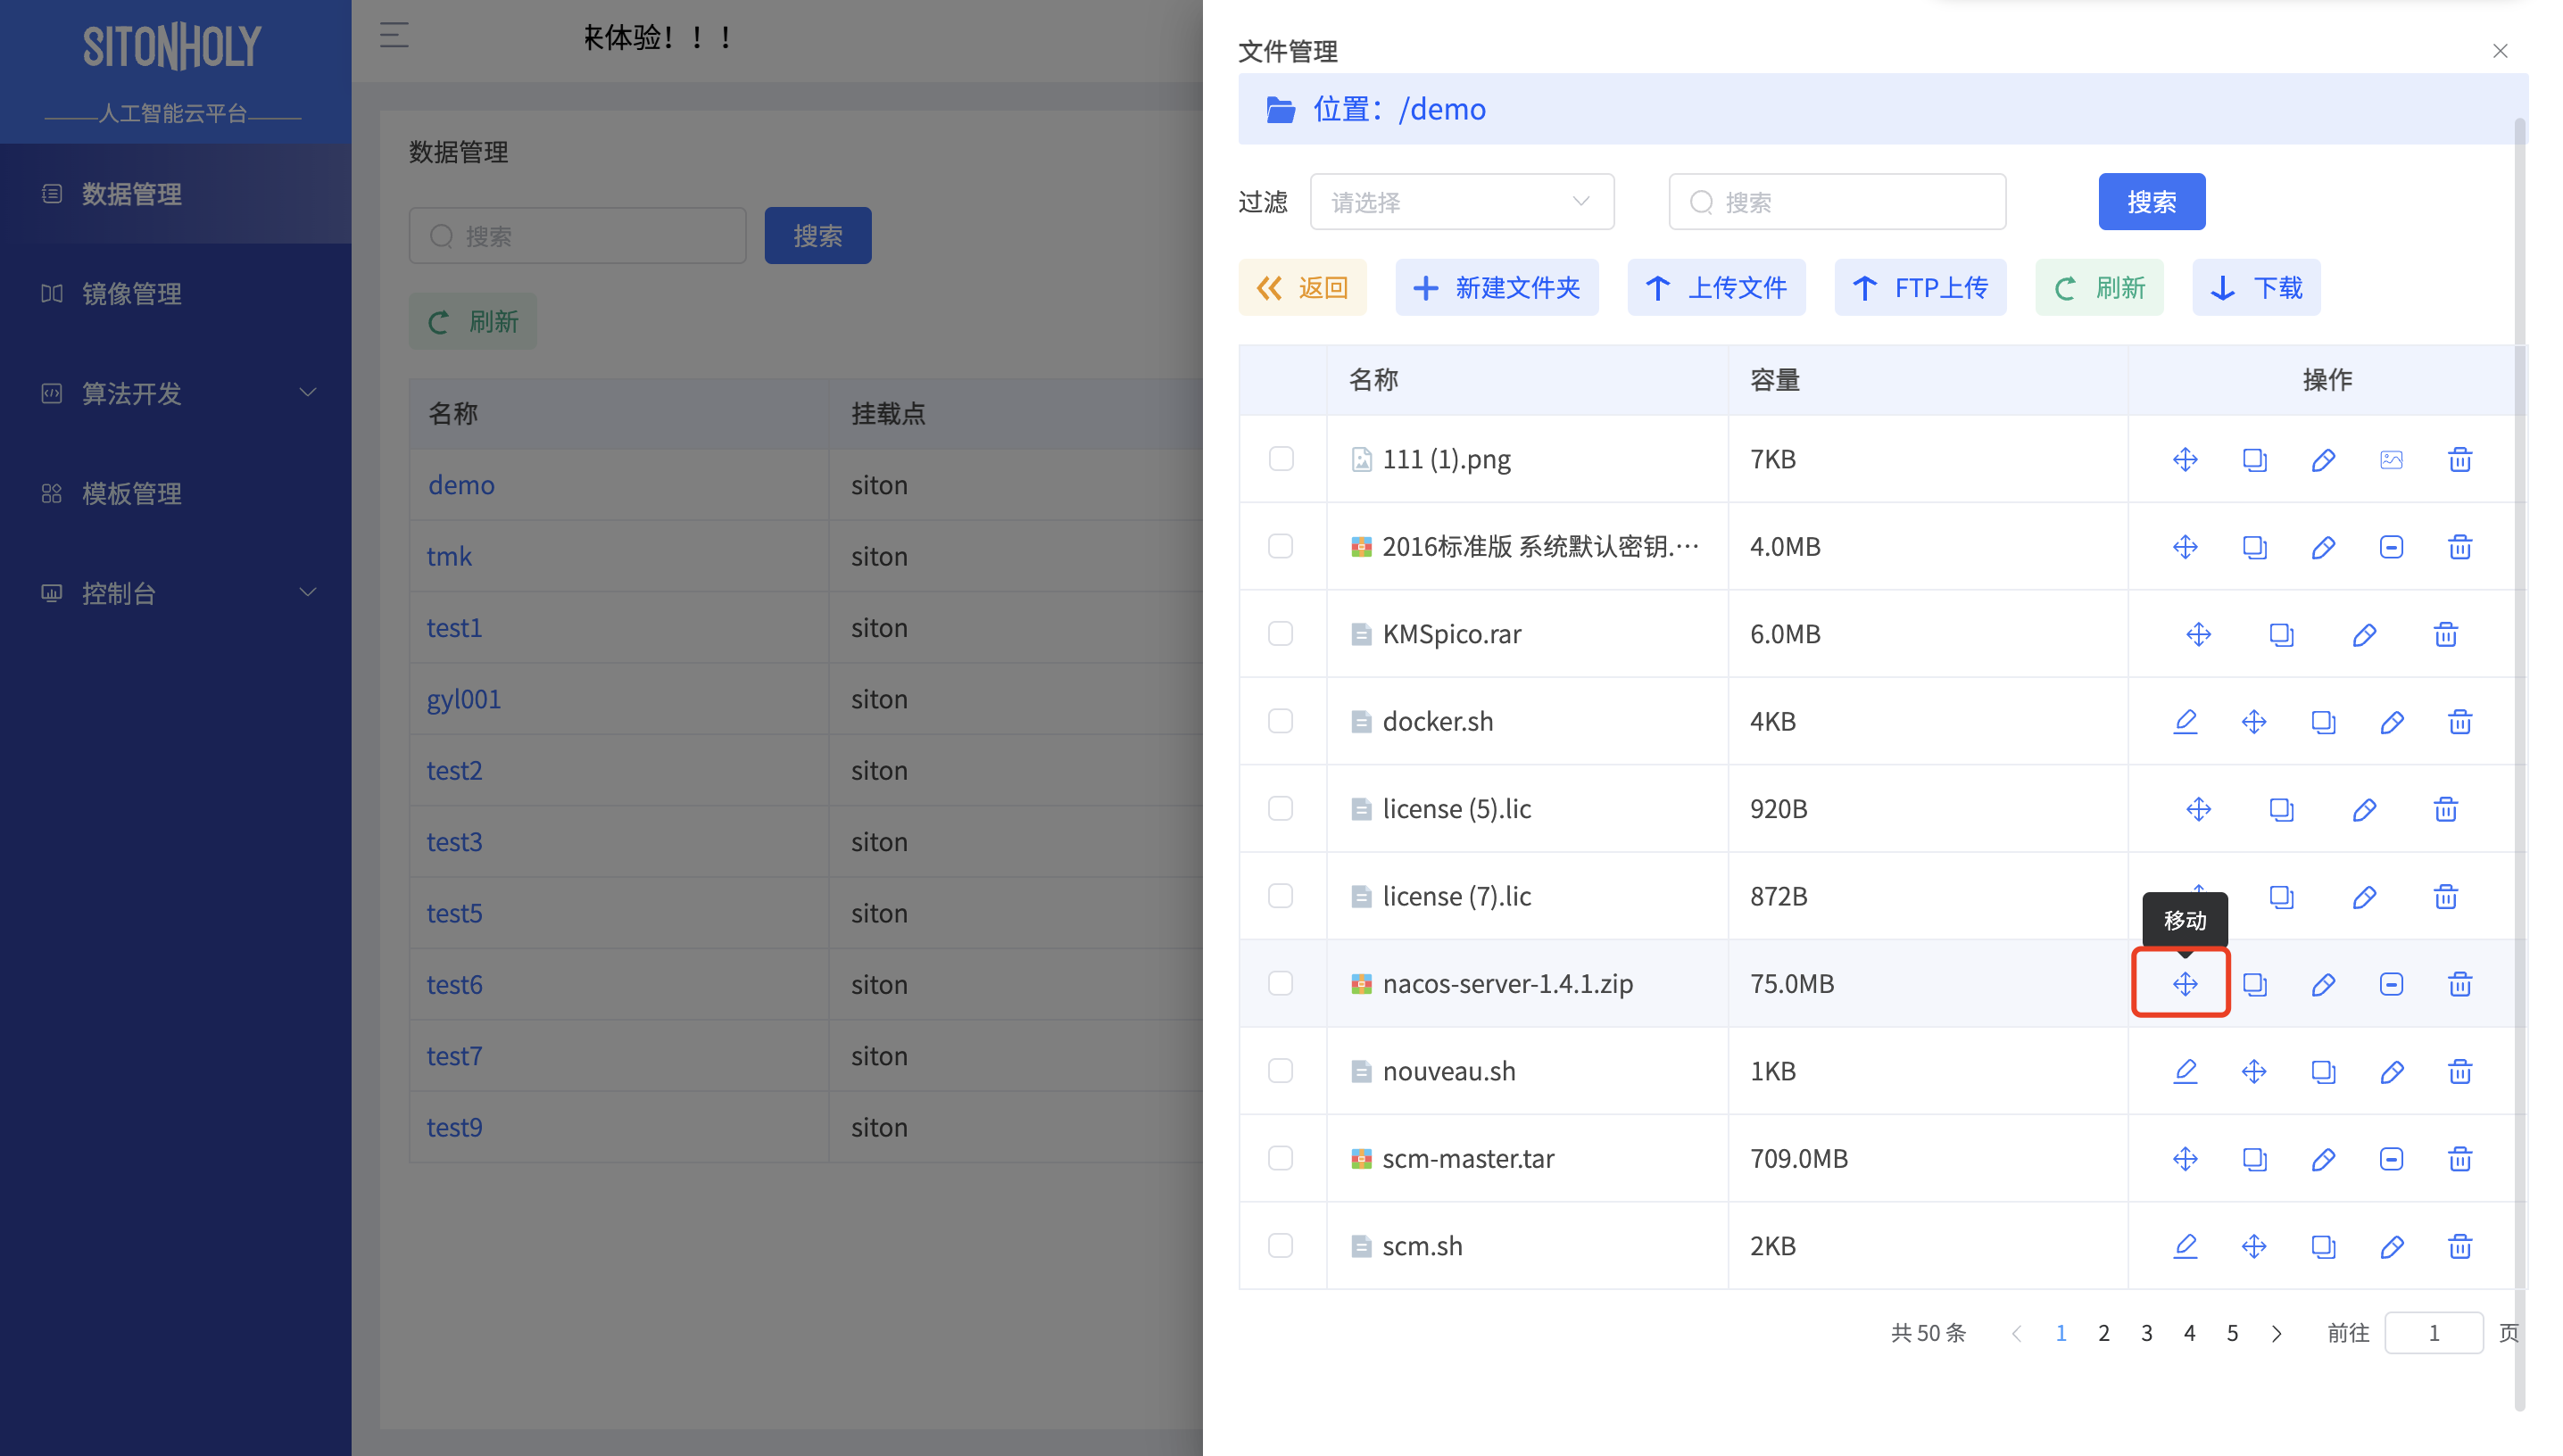Click the move icon for nacos-server-1.4.1.zip
This screenshot has height=1456, width=2563.
[x=2185, y=984]
